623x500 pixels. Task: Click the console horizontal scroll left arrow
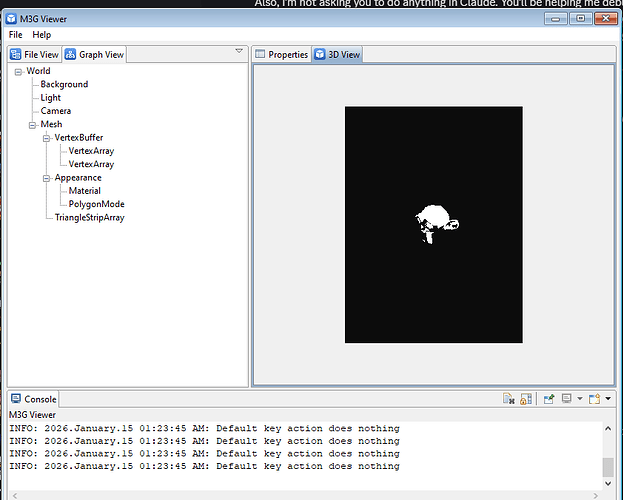coord(15,496)
